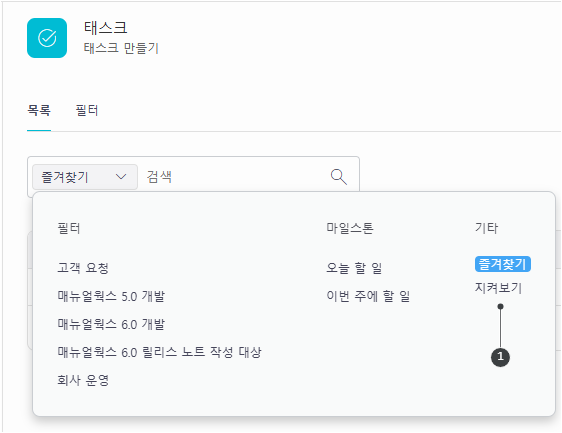Click the numbered callout marker 1
This screenshot has width=562, height=433.
click(500, 357)
